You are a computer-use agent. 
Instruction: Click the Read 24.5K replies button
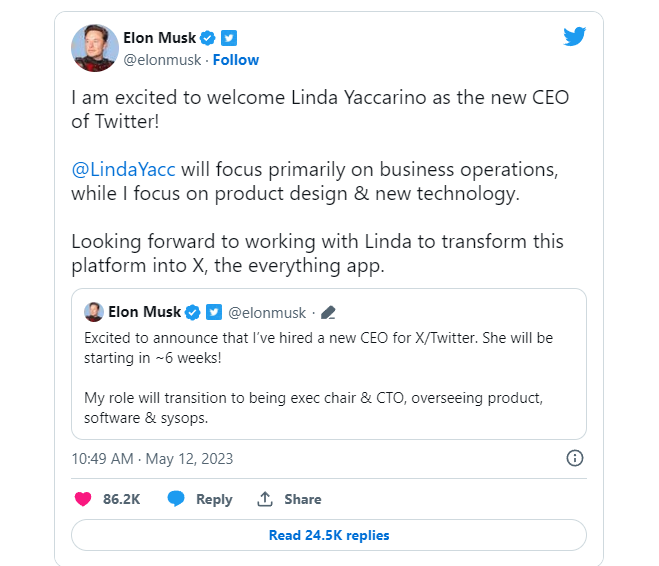329,535
